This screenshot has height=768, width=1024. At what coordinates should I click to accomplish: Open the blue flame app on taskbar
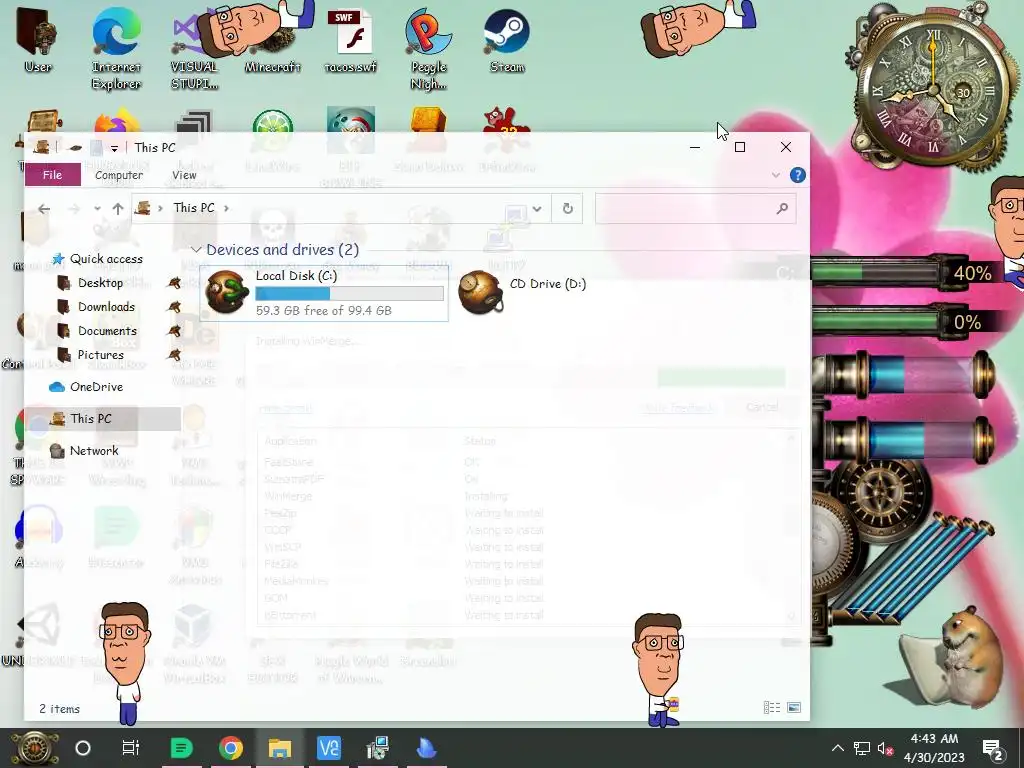(x=426, y=748)
